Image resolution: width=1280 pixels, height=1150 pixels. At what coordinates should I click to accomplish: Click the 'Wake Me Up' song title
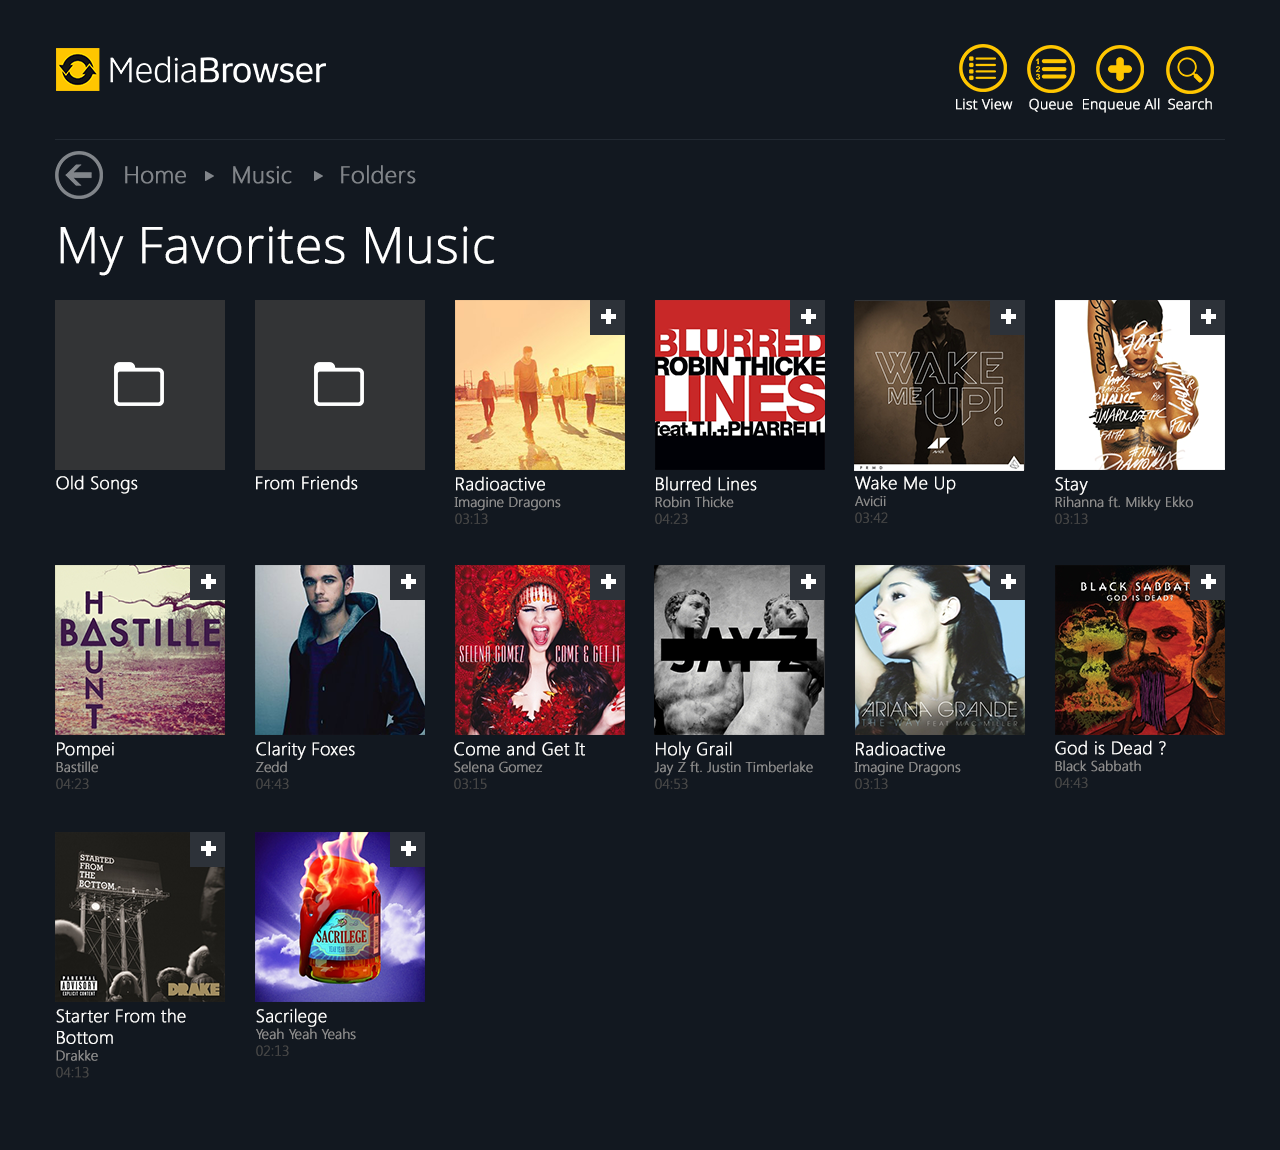[x=905, y=483]
